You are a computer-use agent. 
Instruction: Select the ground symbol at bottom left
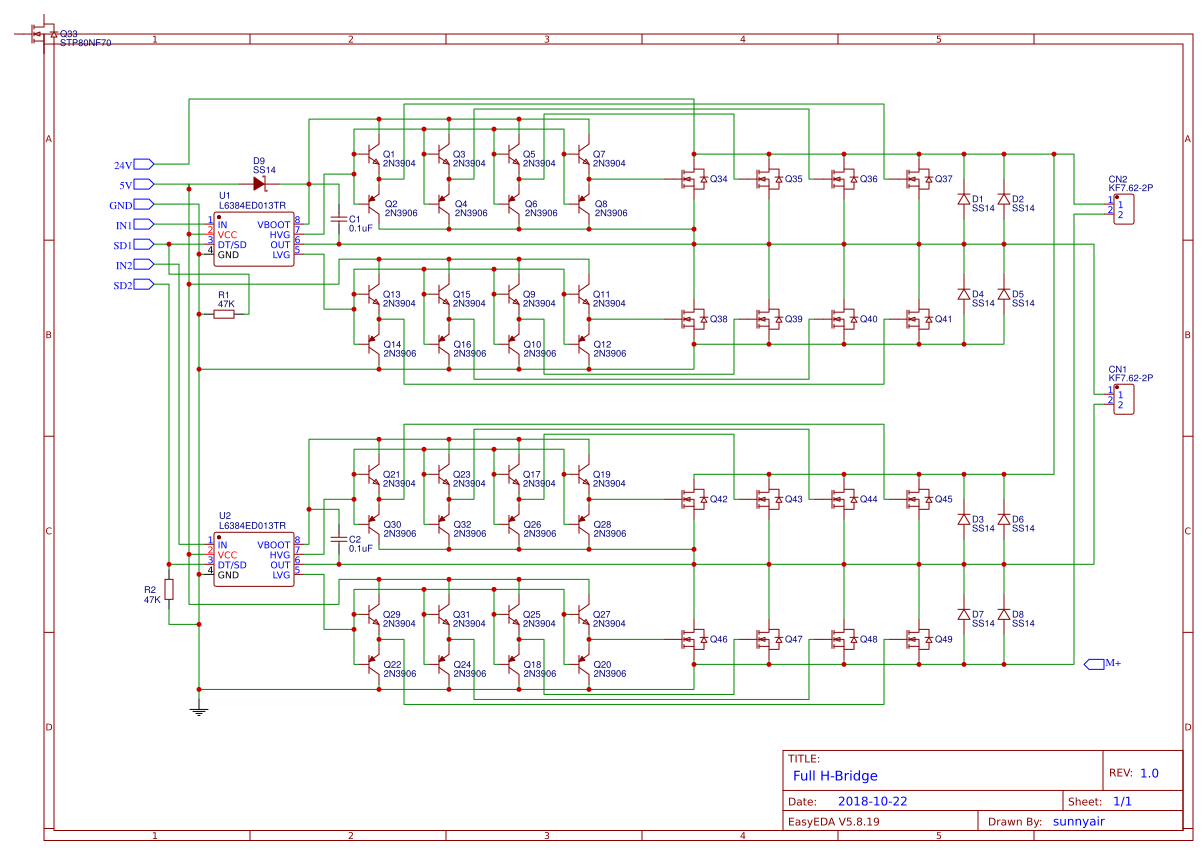[x=199, y=710]
